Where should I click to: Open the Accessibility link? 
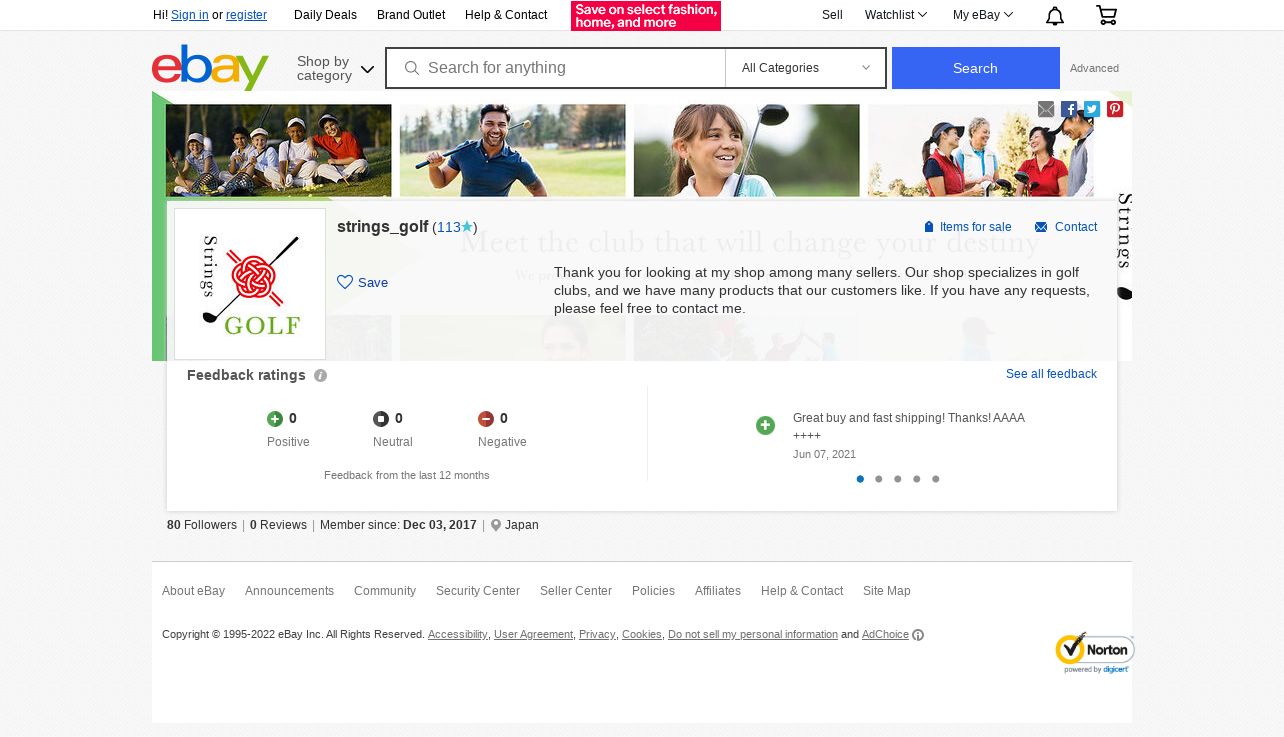click(458, 635)
